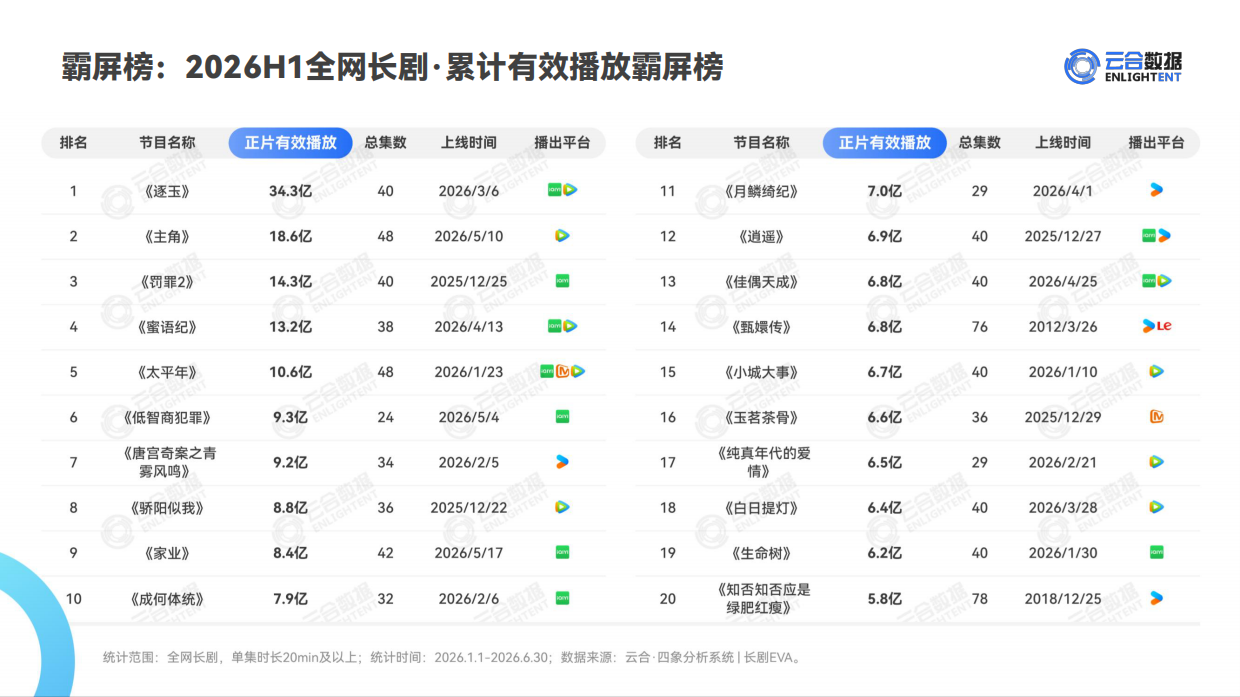Click the Tencent Video icon in 逐玉 row
This screenshot has width=1240, height=697.
[570, 190]
